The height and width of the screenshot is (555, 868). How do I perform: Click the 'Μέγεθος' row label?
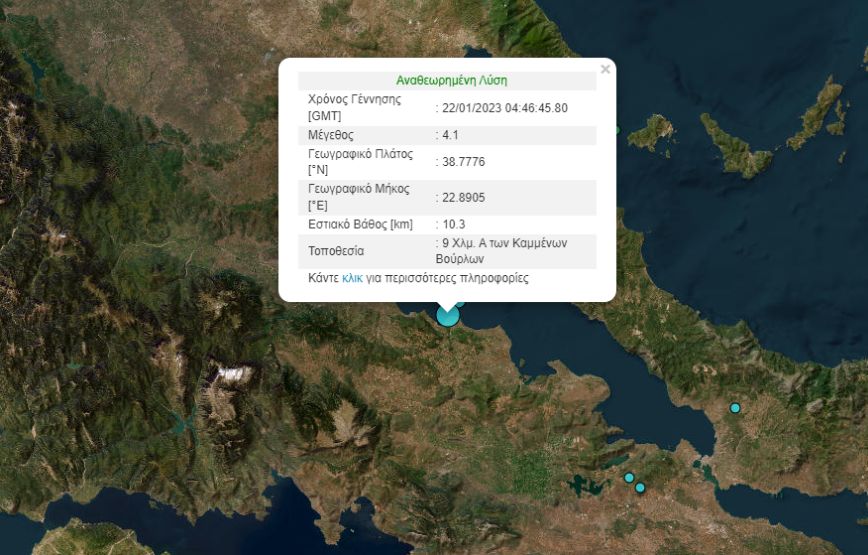331,134
